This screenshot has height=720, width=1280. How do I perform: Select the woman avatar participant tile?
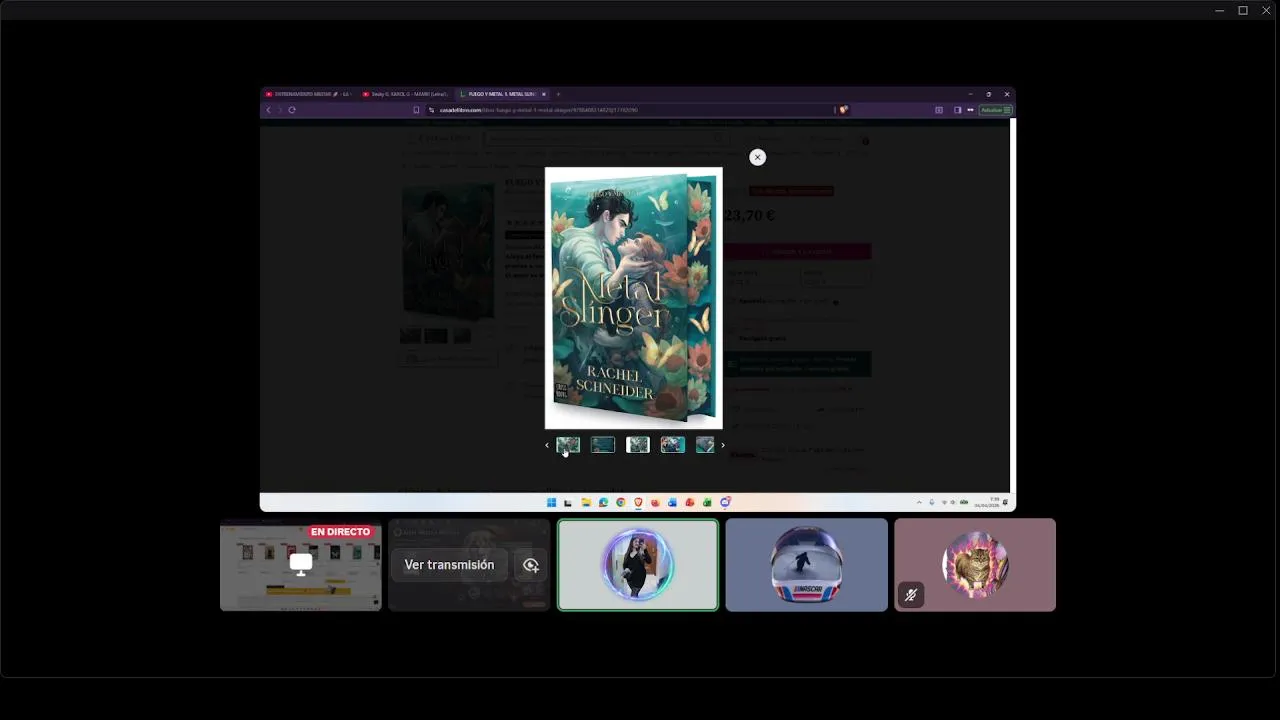638,565
